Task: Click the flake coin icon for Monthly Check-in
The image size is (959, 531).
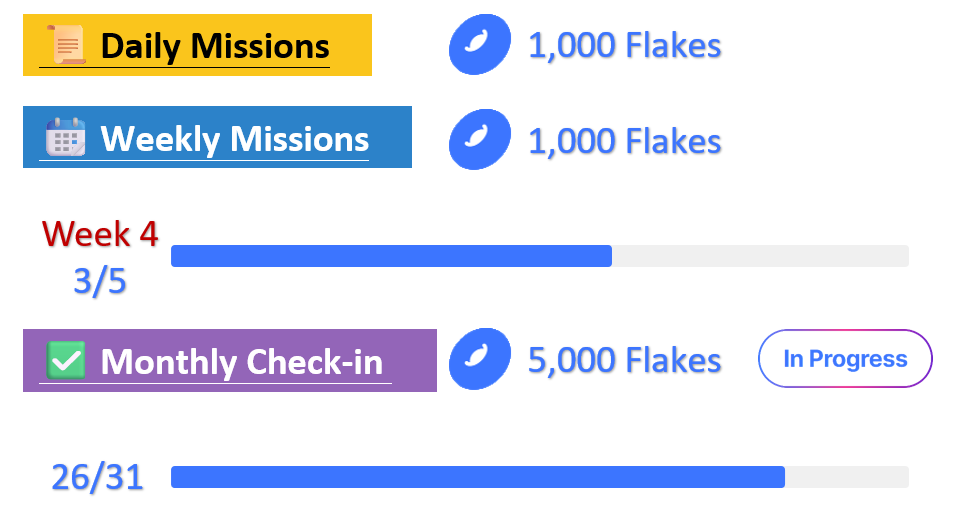Action: click(x=480, y=360)
